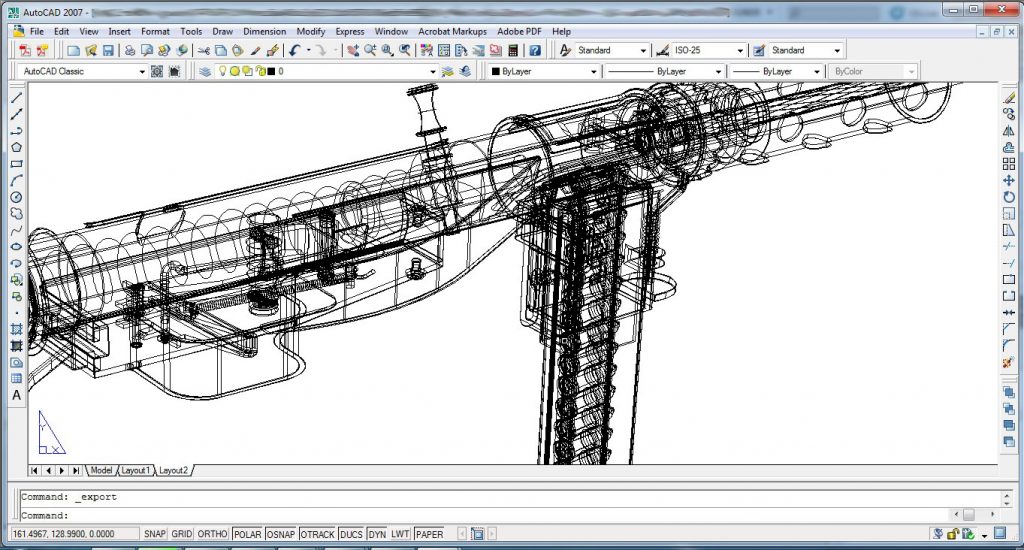Click the Cut scissors icon
Image resolution: width=1024 pixels, height=550 pixels.
click(x=204, y=50)
